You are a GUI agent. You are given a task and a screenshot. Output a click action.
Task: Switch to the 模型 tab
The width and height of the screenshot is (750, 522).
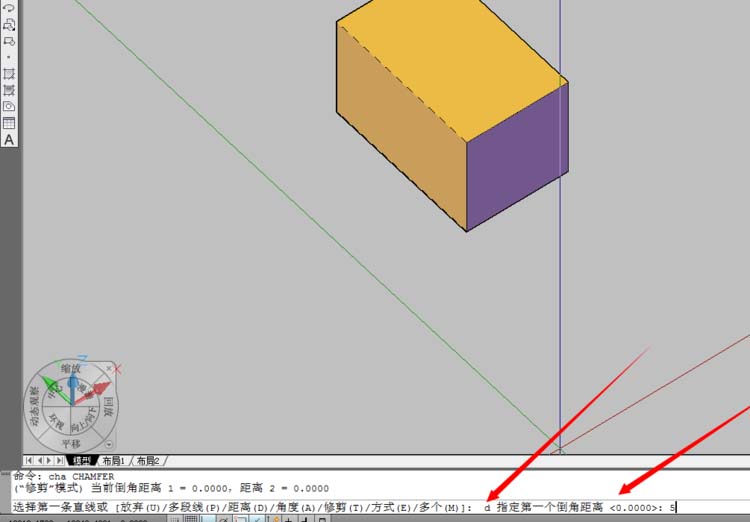tap(82, 461)
